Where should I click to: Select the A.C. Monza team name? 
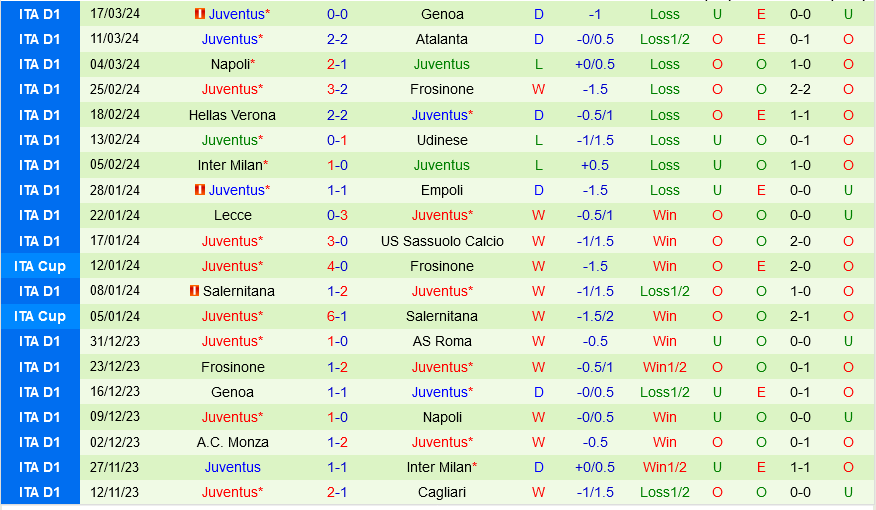(x=232, y=442)
